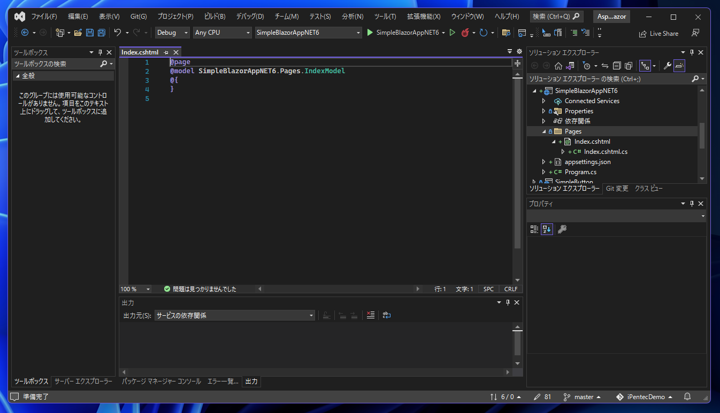Open the デバッグ(D) menu
The width and height of the screenshot is (720, 413).
[x=250, y=17]
